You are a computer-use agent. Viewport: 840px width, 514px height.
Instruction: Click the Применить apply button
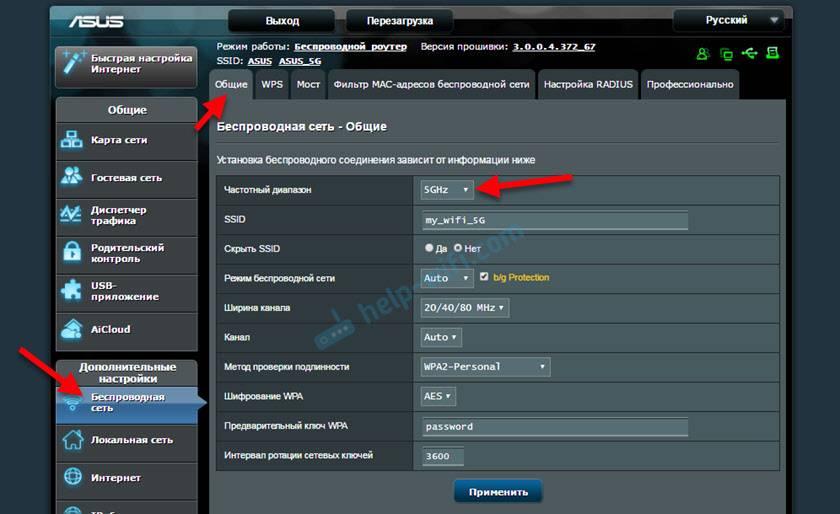[x=497, y=492]
